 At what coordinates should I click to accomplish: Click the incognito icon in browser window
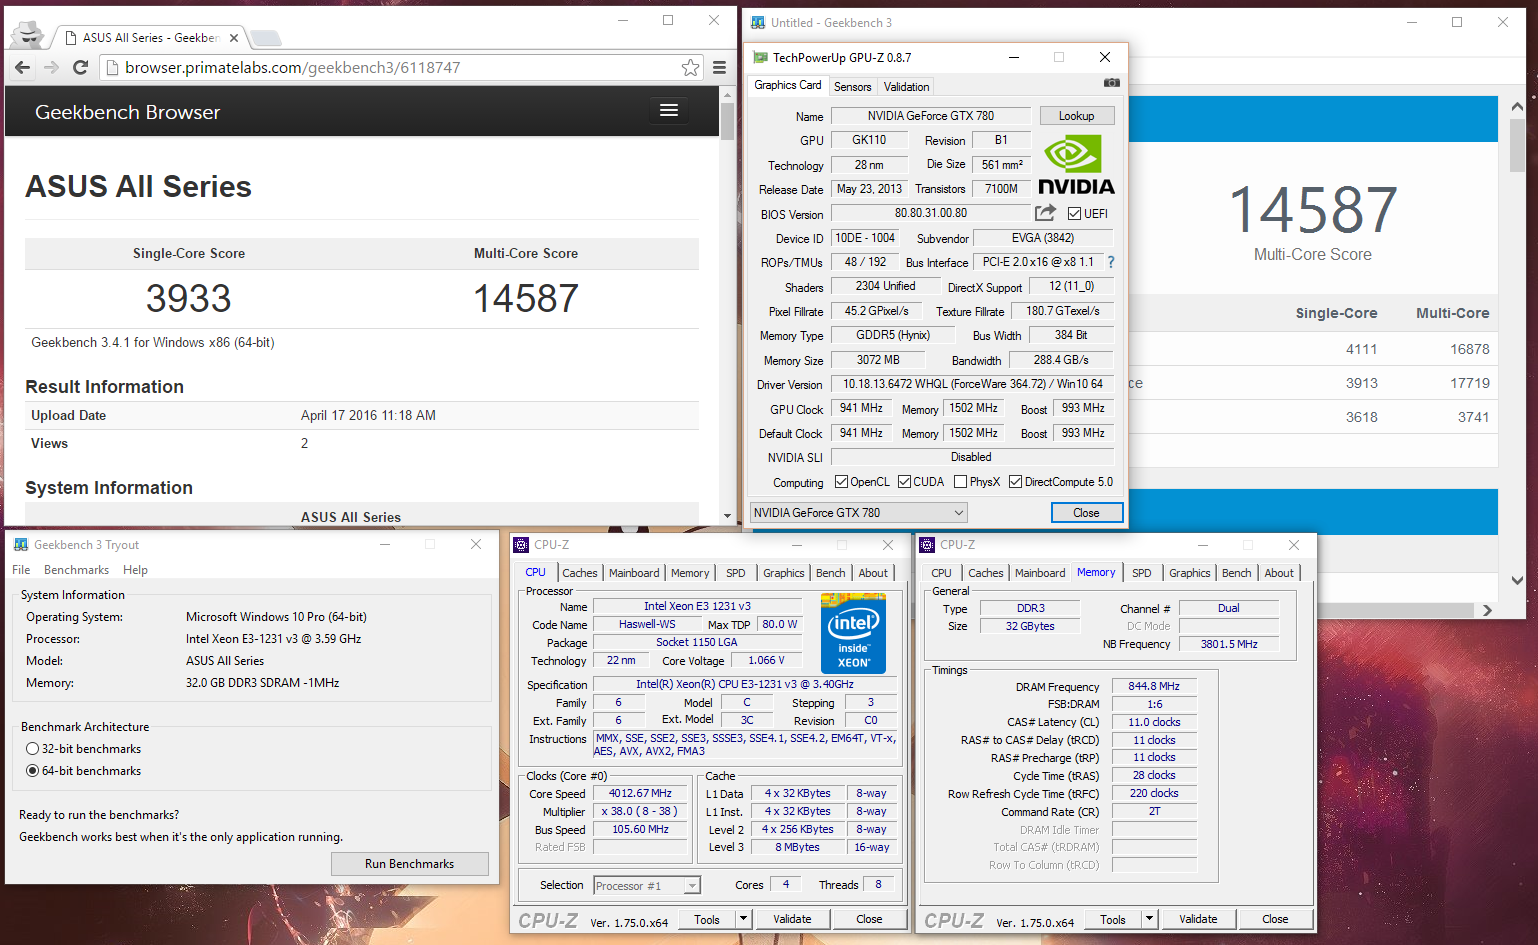(x=27, y=35)
